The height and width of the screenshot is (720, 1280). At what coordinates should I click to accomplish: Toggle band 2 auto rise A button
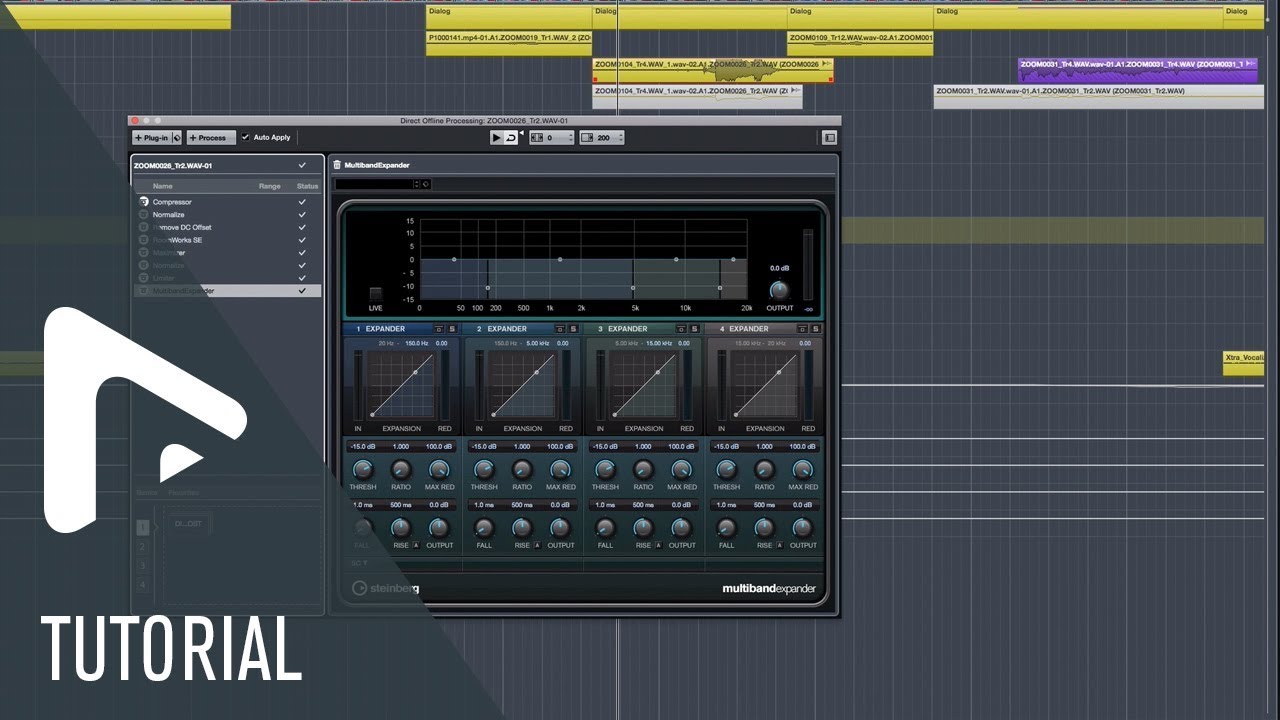point(537,545)
